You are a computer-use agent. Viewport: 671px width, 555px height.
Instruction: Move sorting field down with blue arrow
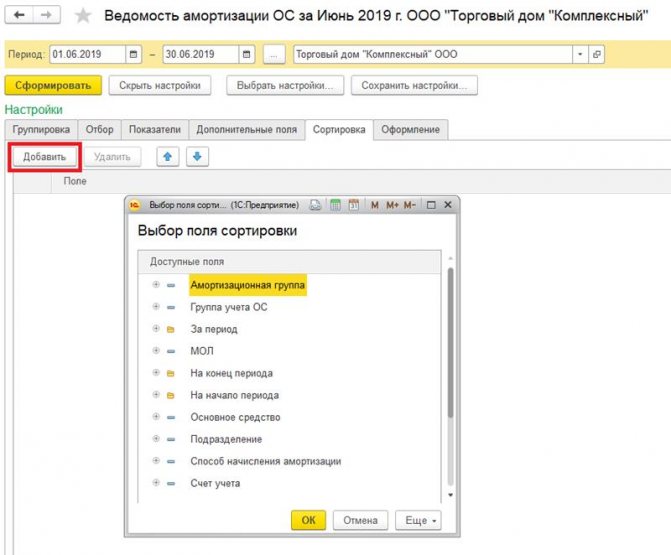(197, 157)
